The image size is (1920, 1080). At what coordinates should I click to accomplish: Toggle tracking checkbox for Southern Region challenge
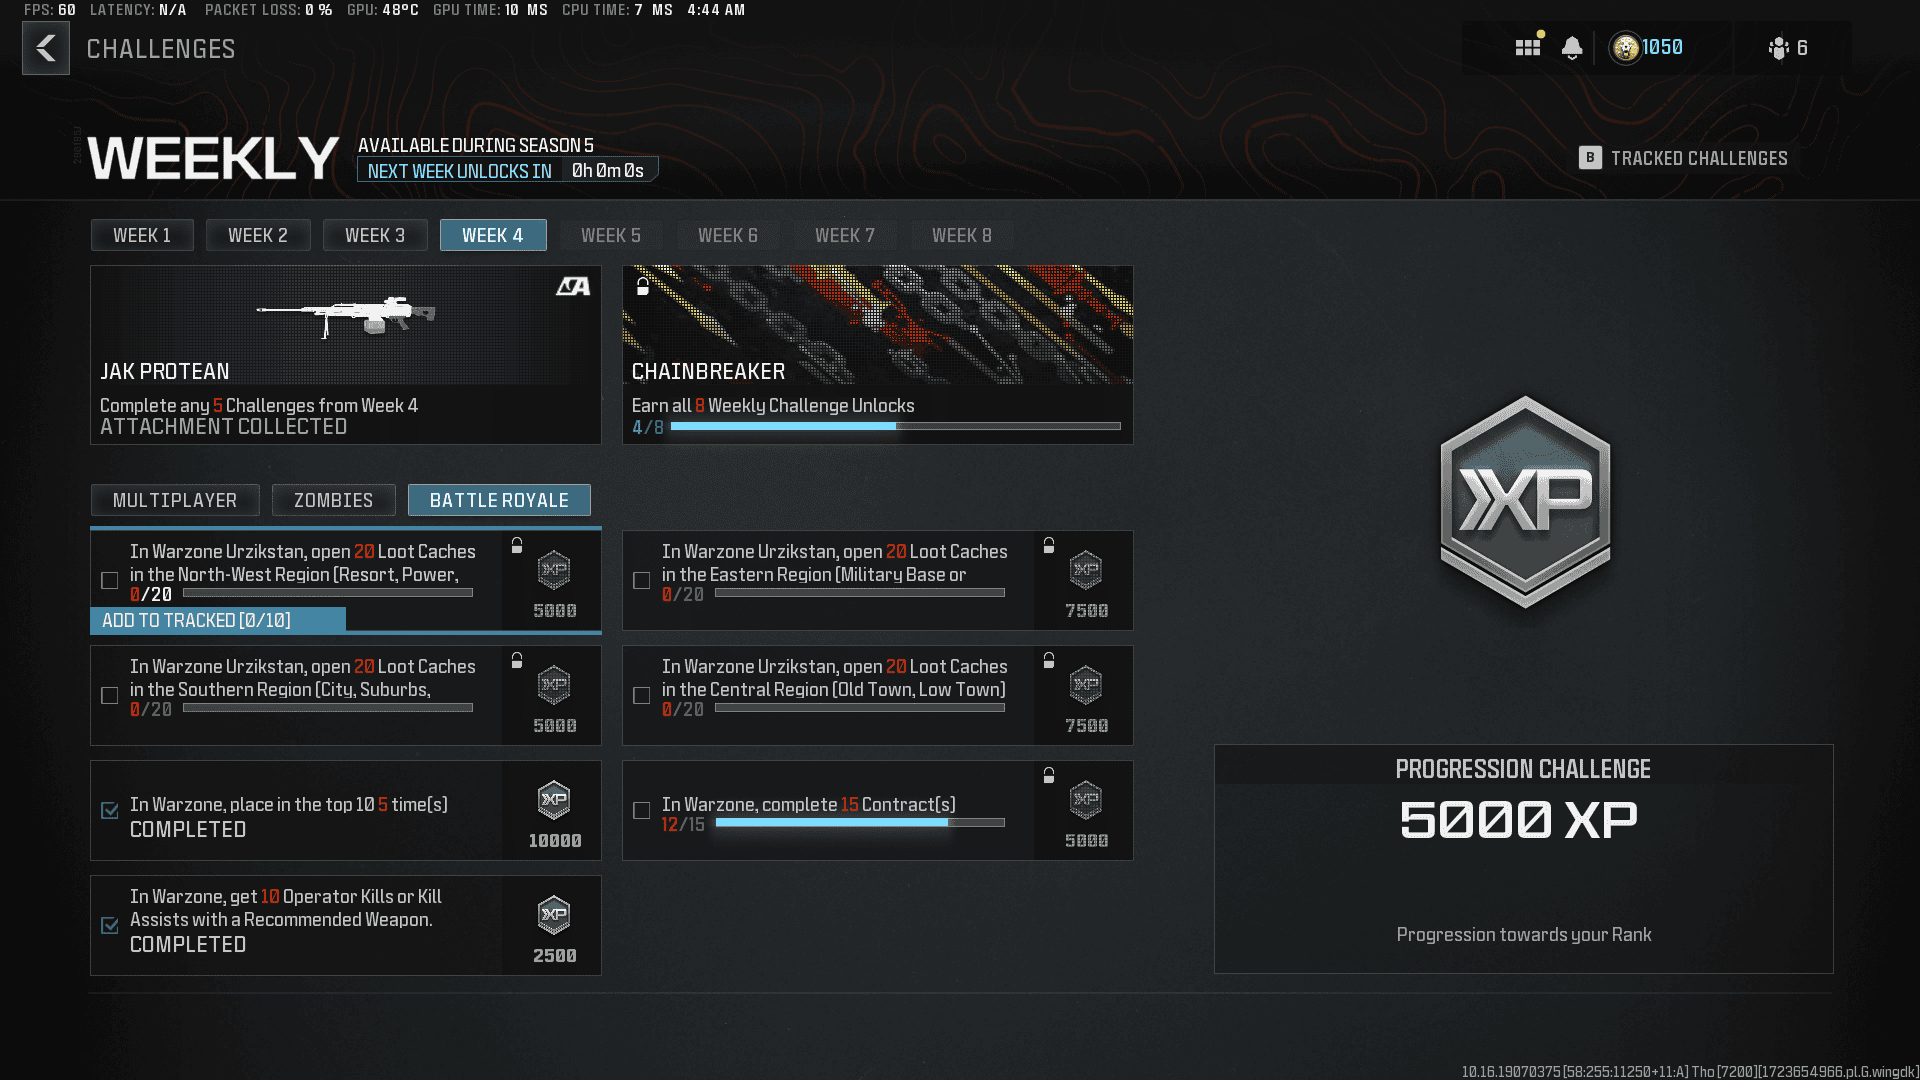[x=110, y=695]
